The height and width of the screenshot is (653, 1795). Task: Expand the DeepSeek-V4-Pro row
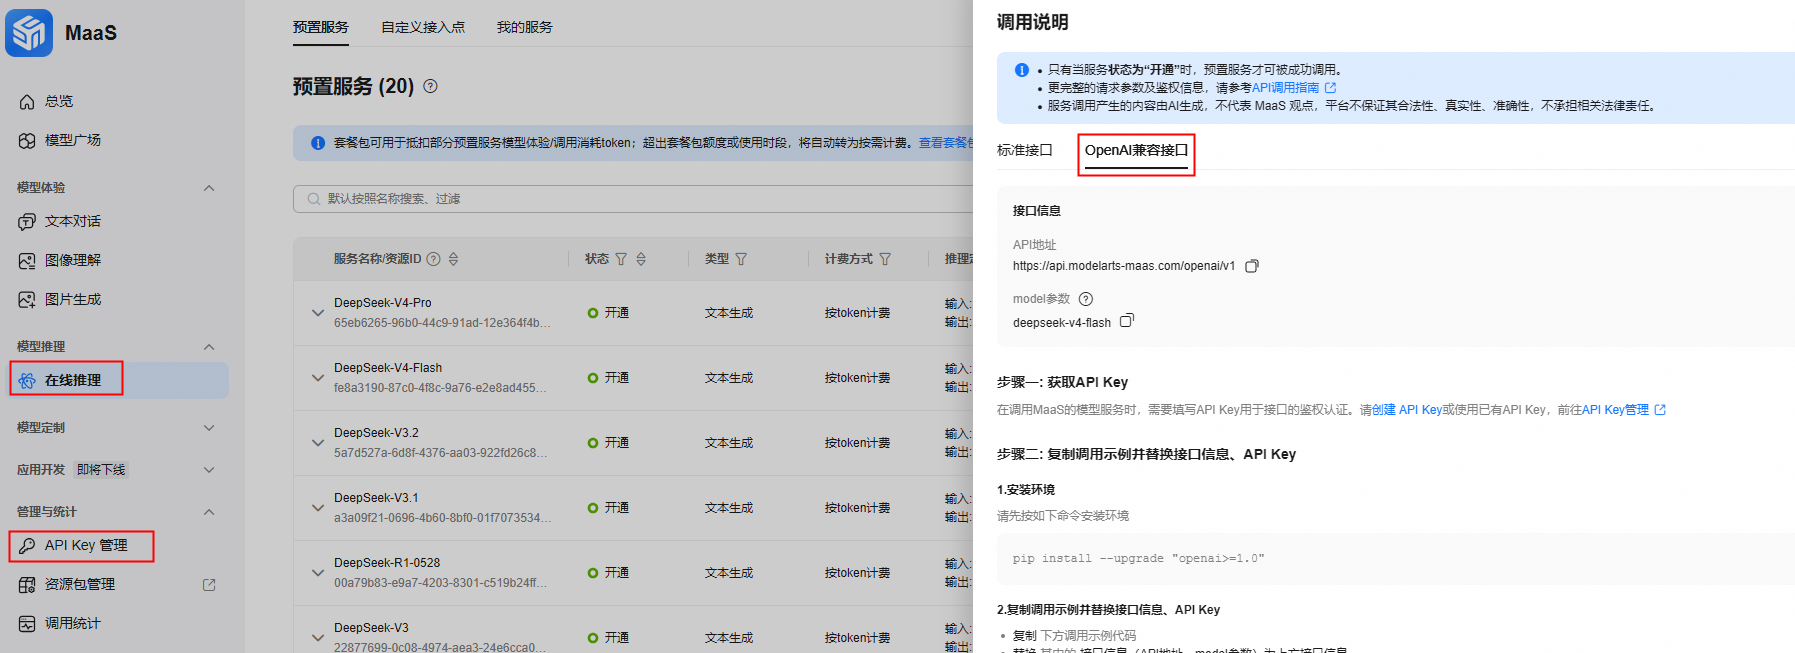[x=317, y=313]
